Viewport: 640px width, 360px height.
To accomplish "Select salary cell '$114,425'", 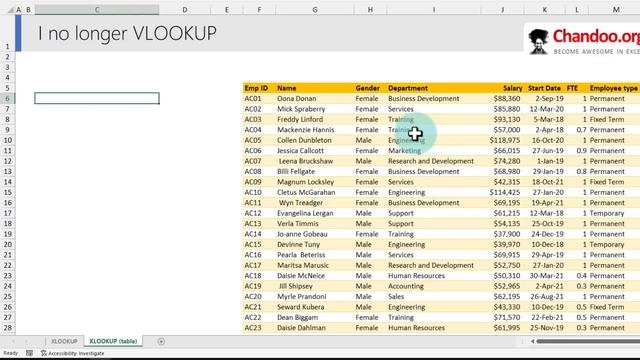I will (502, 192).
